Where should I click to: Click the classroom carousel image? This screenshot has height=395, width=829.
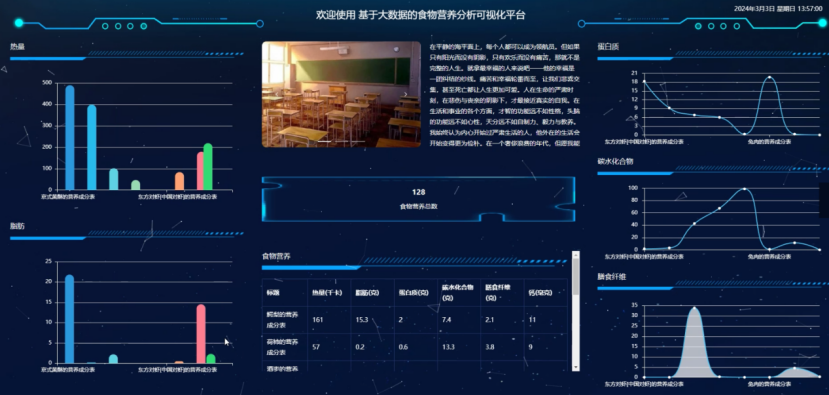[x=341, y=94]
